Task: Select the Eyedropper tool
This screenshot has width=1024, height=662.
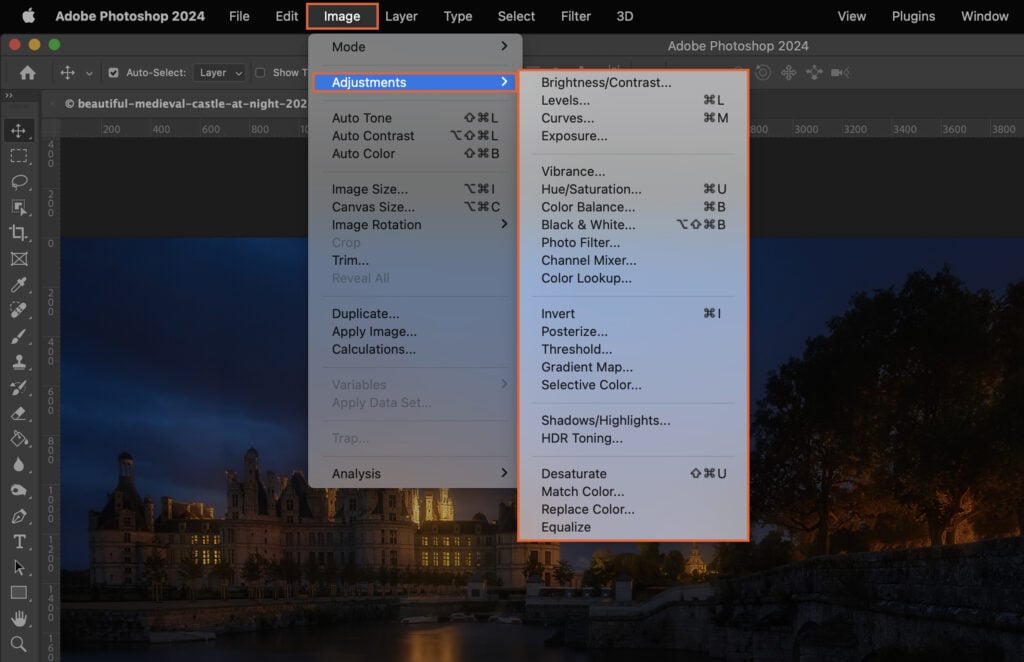Action: tap(20, 287)
